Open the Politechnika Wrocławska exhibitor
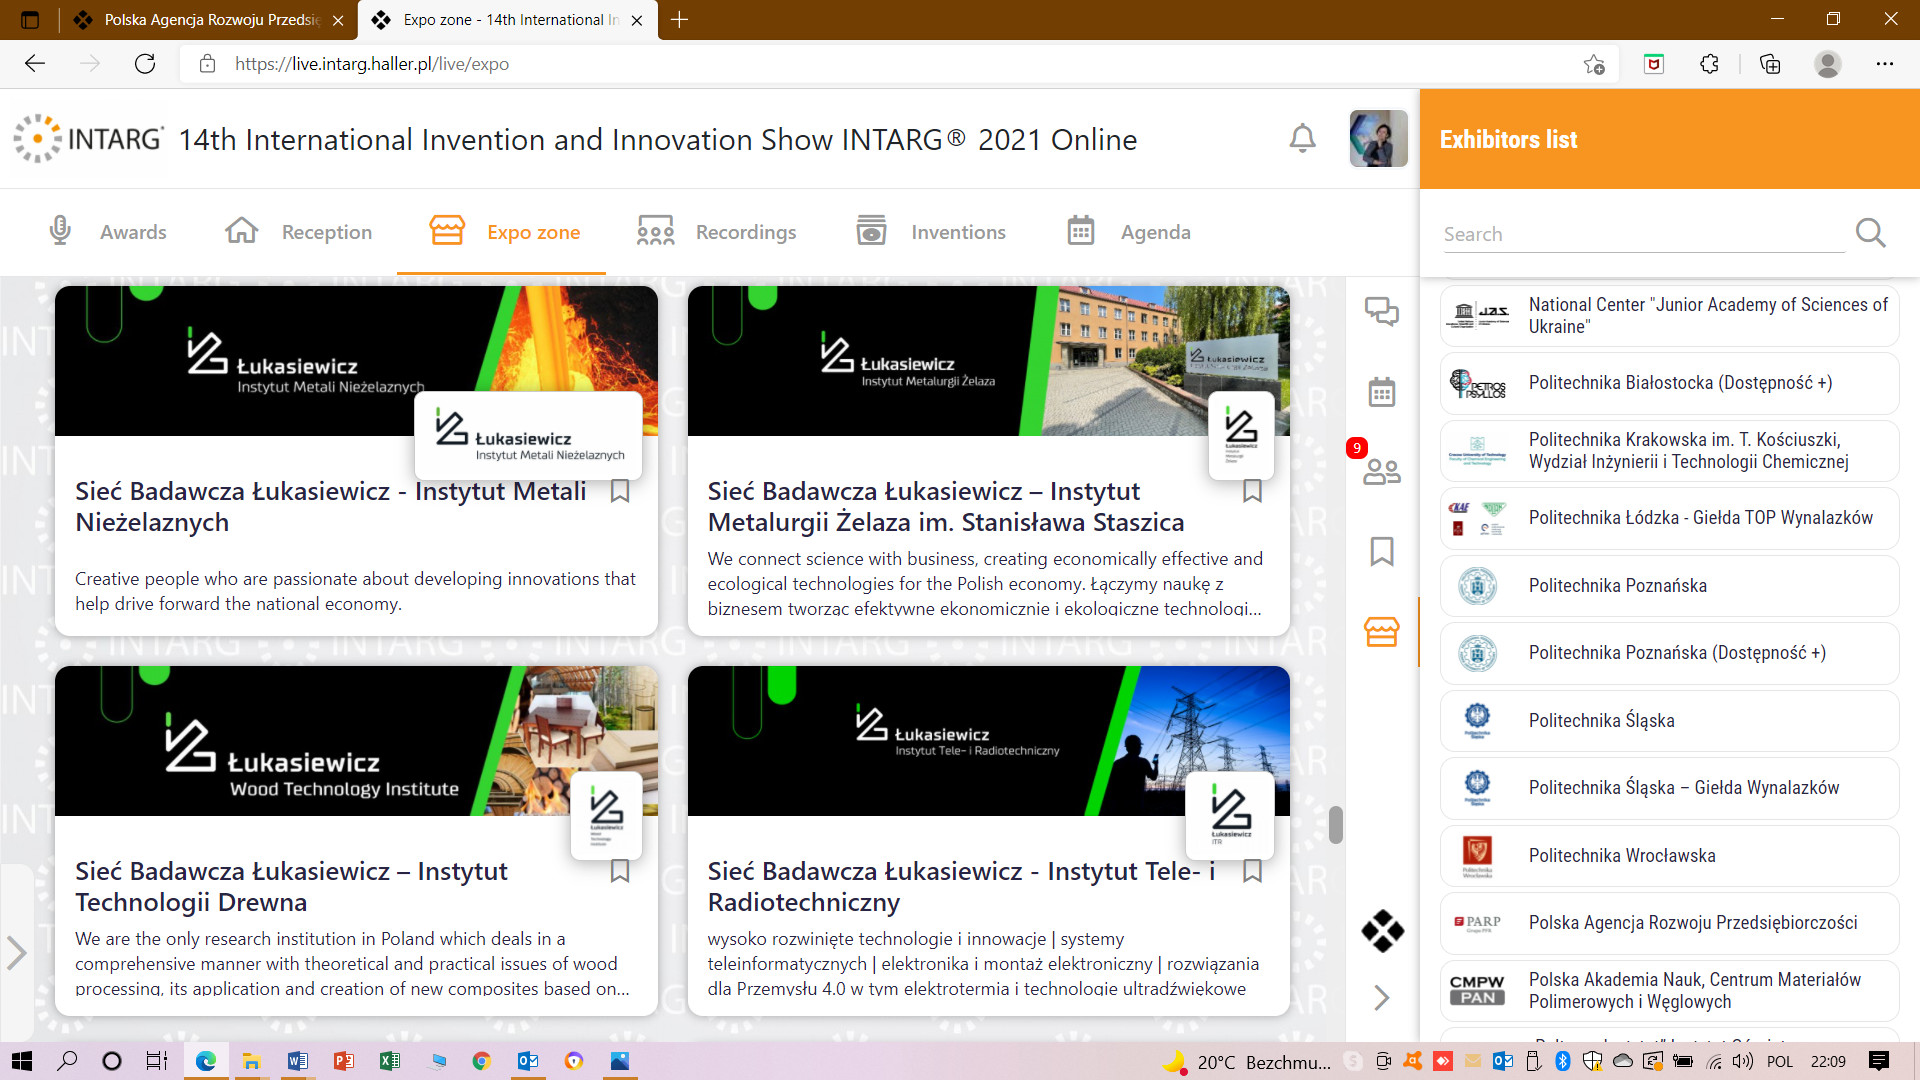 [x=1669, y=856]
